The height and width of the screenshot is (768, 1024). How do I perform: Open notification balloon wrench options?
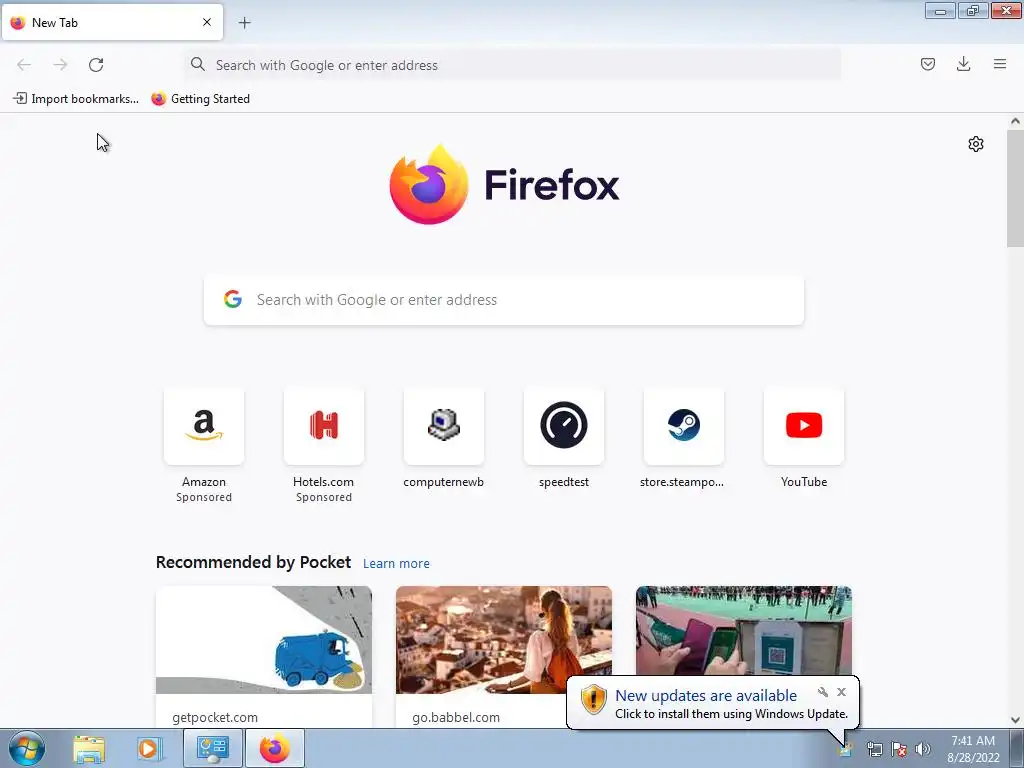coord(823,692)
